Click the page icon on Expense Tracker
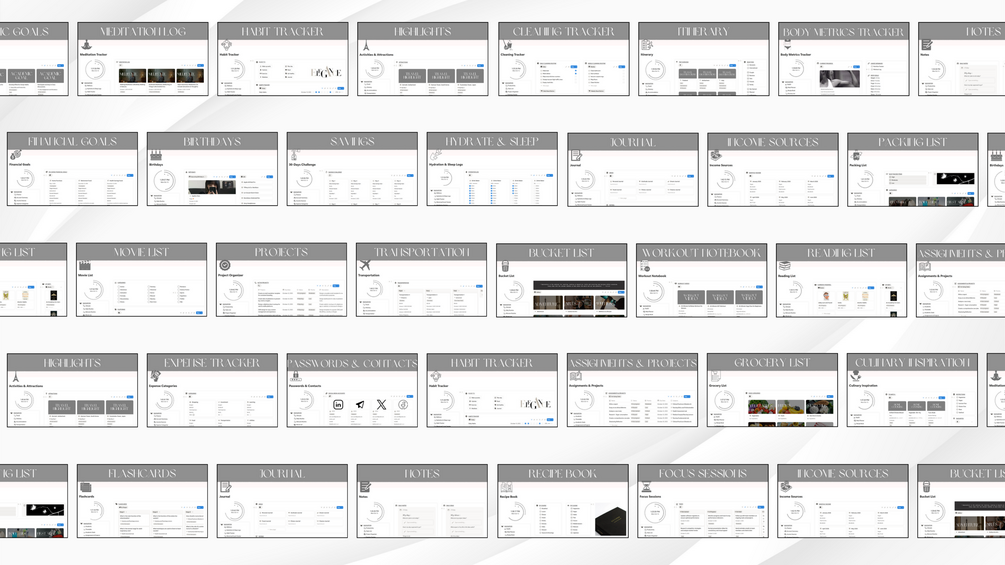1005x565 pixels. click(x=156, y=376)
